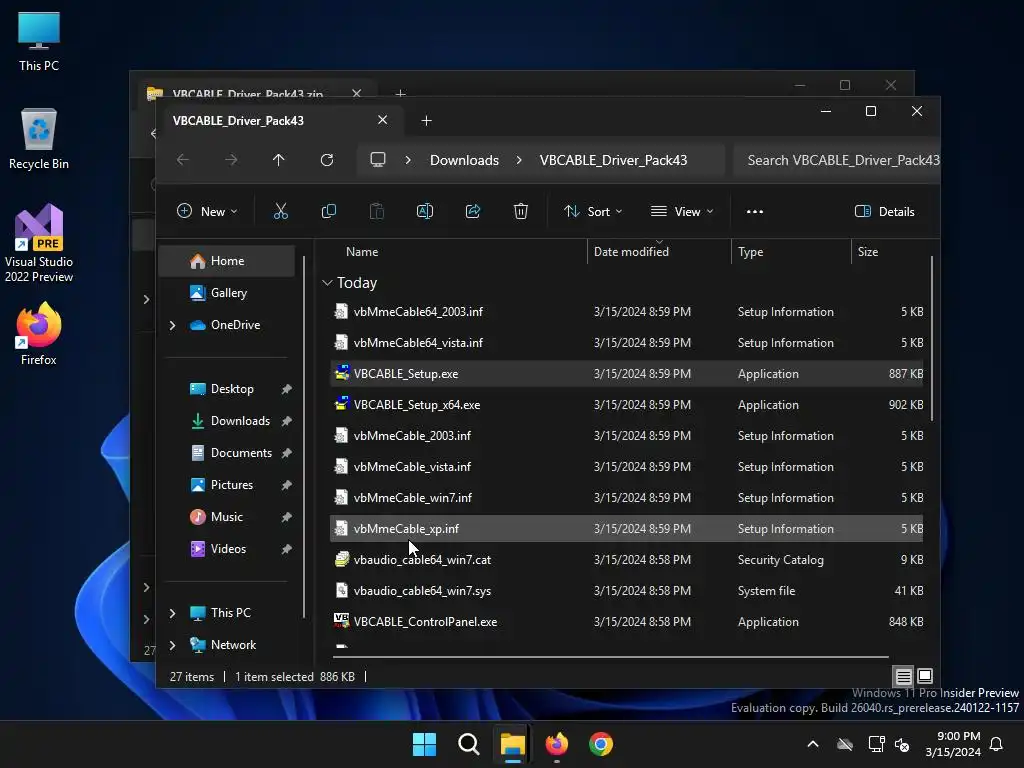
Task: Open the See more ellipsis menu
Action: 755,212
